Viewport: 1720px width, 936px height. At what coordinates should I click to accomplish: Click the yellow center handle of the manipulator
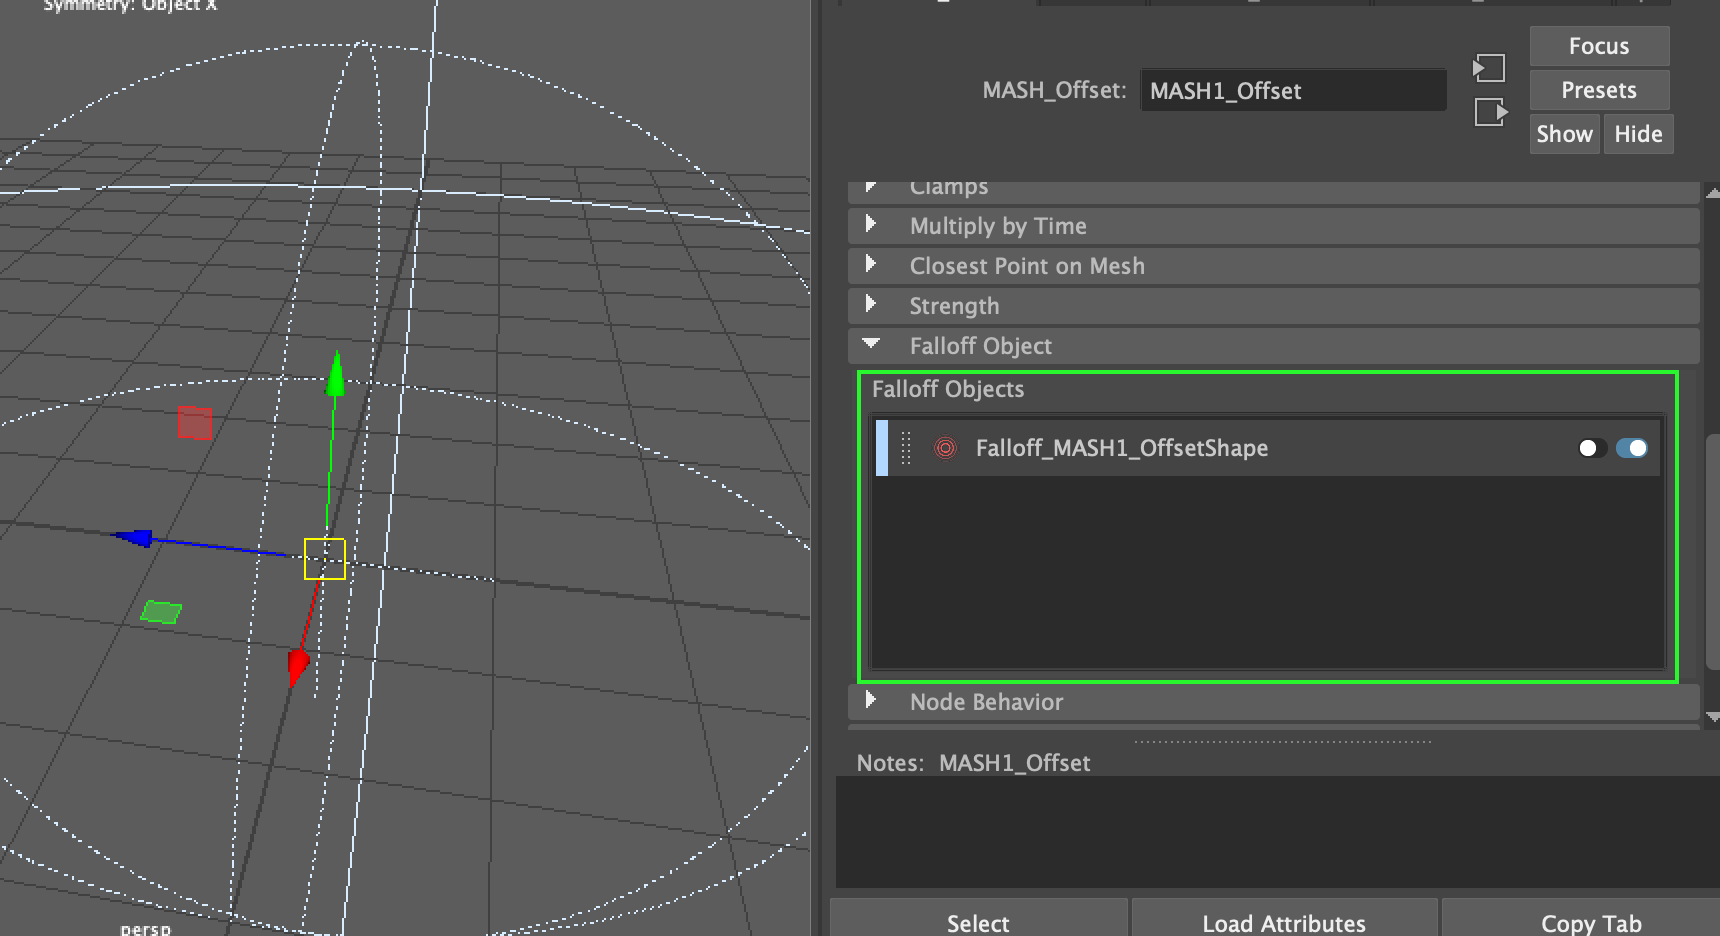tap(323, 558)
